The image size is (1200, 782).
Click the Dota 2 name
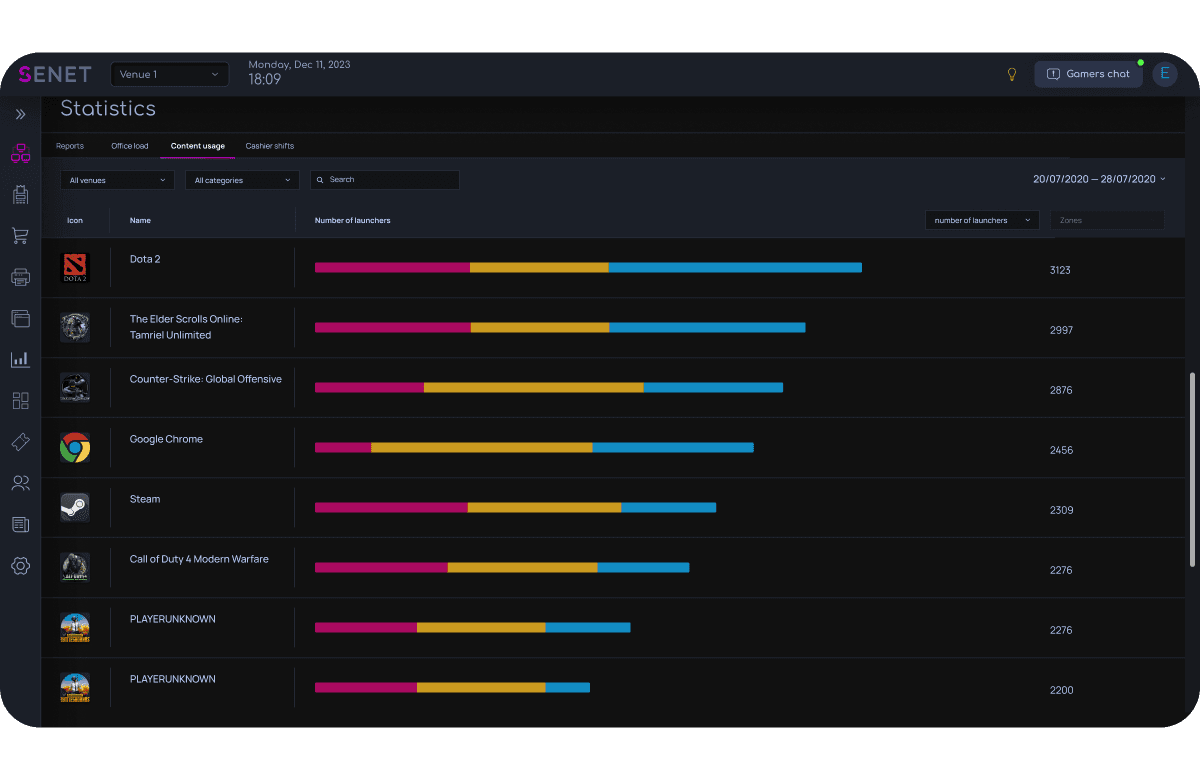145,259
